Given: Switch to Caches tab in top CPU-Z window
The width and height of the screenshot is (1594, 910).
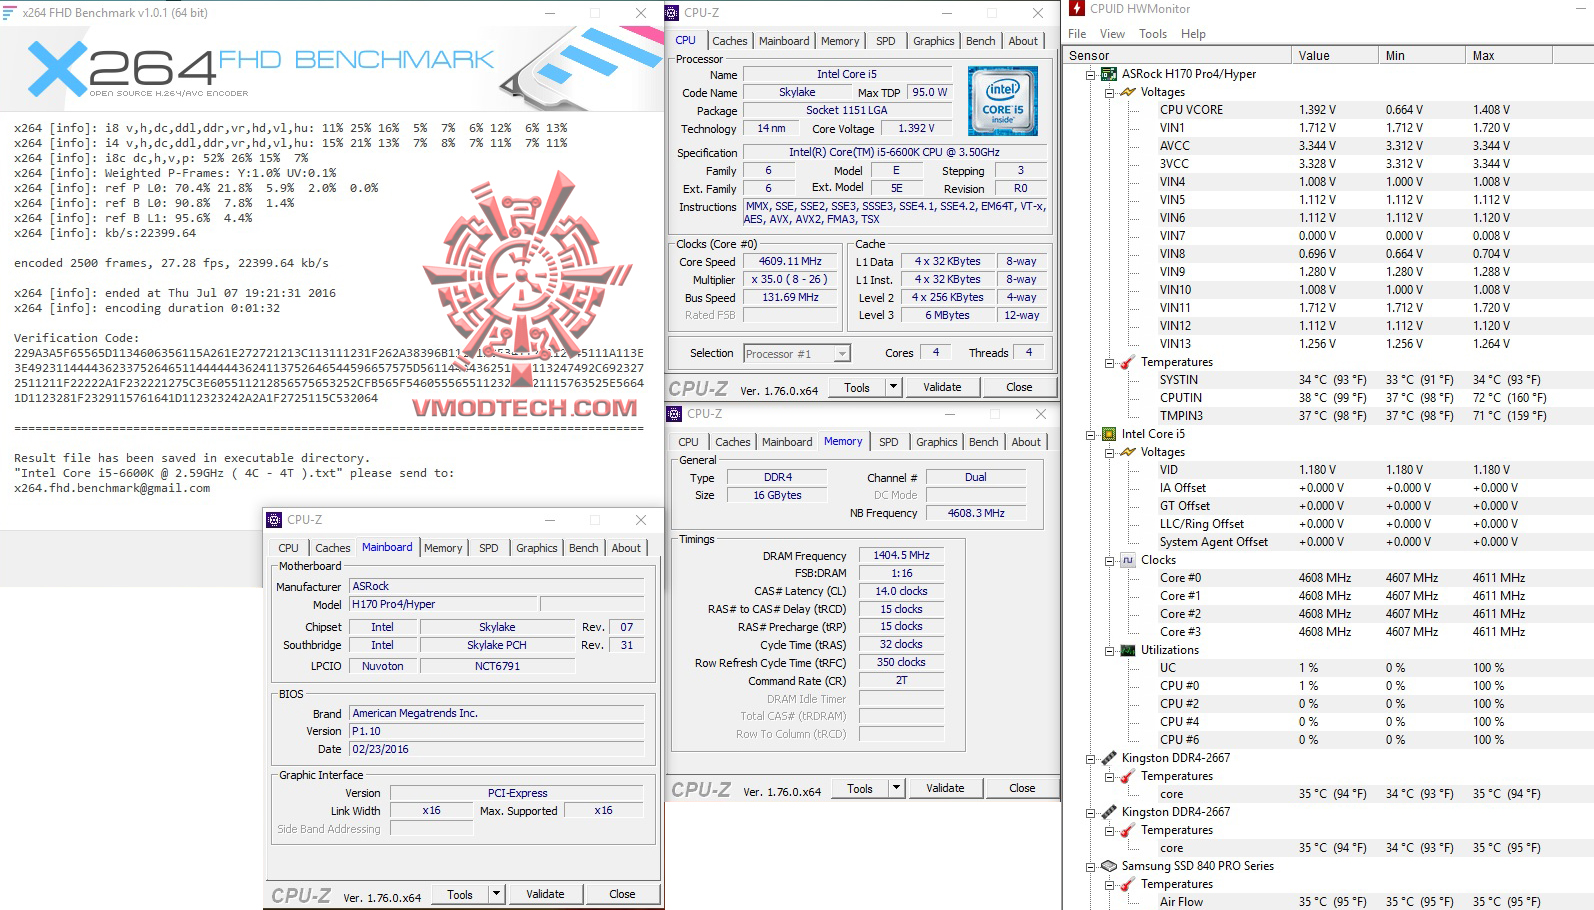Looking at the screenshot, I should 730,41.
